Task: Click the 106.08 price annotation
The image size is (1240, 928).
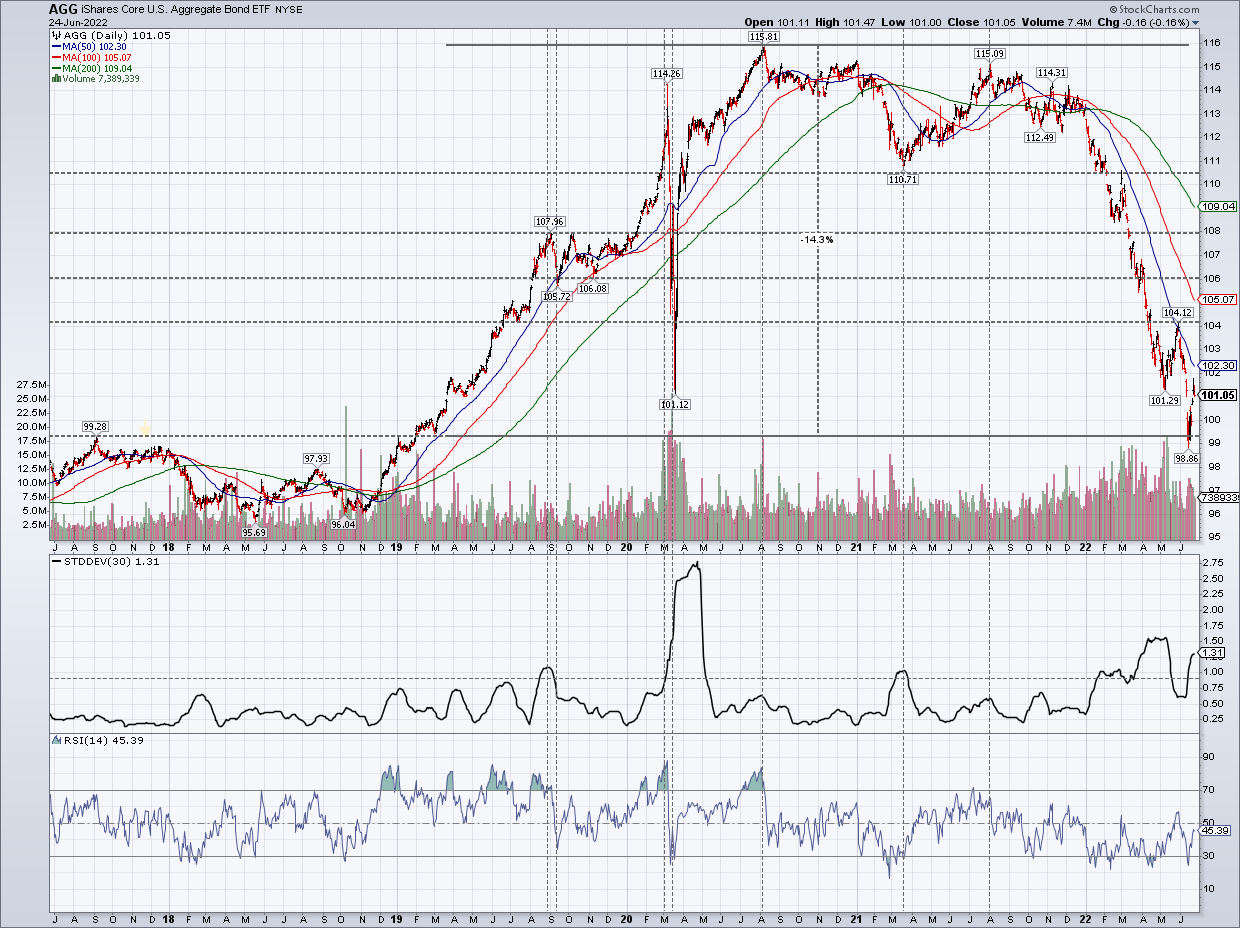Action: point(593,288)
